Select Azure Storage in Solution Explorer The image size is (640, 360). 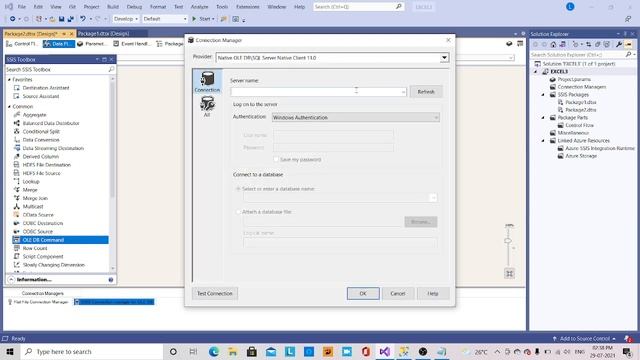point(581,156)
